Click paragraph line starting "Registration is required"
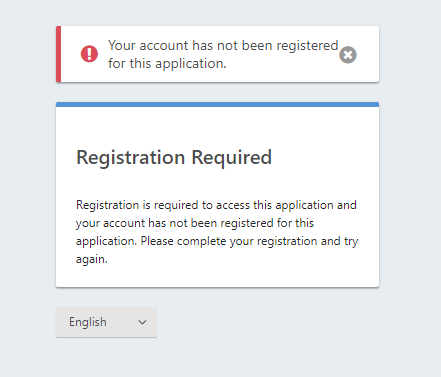 tap(216, 205)
